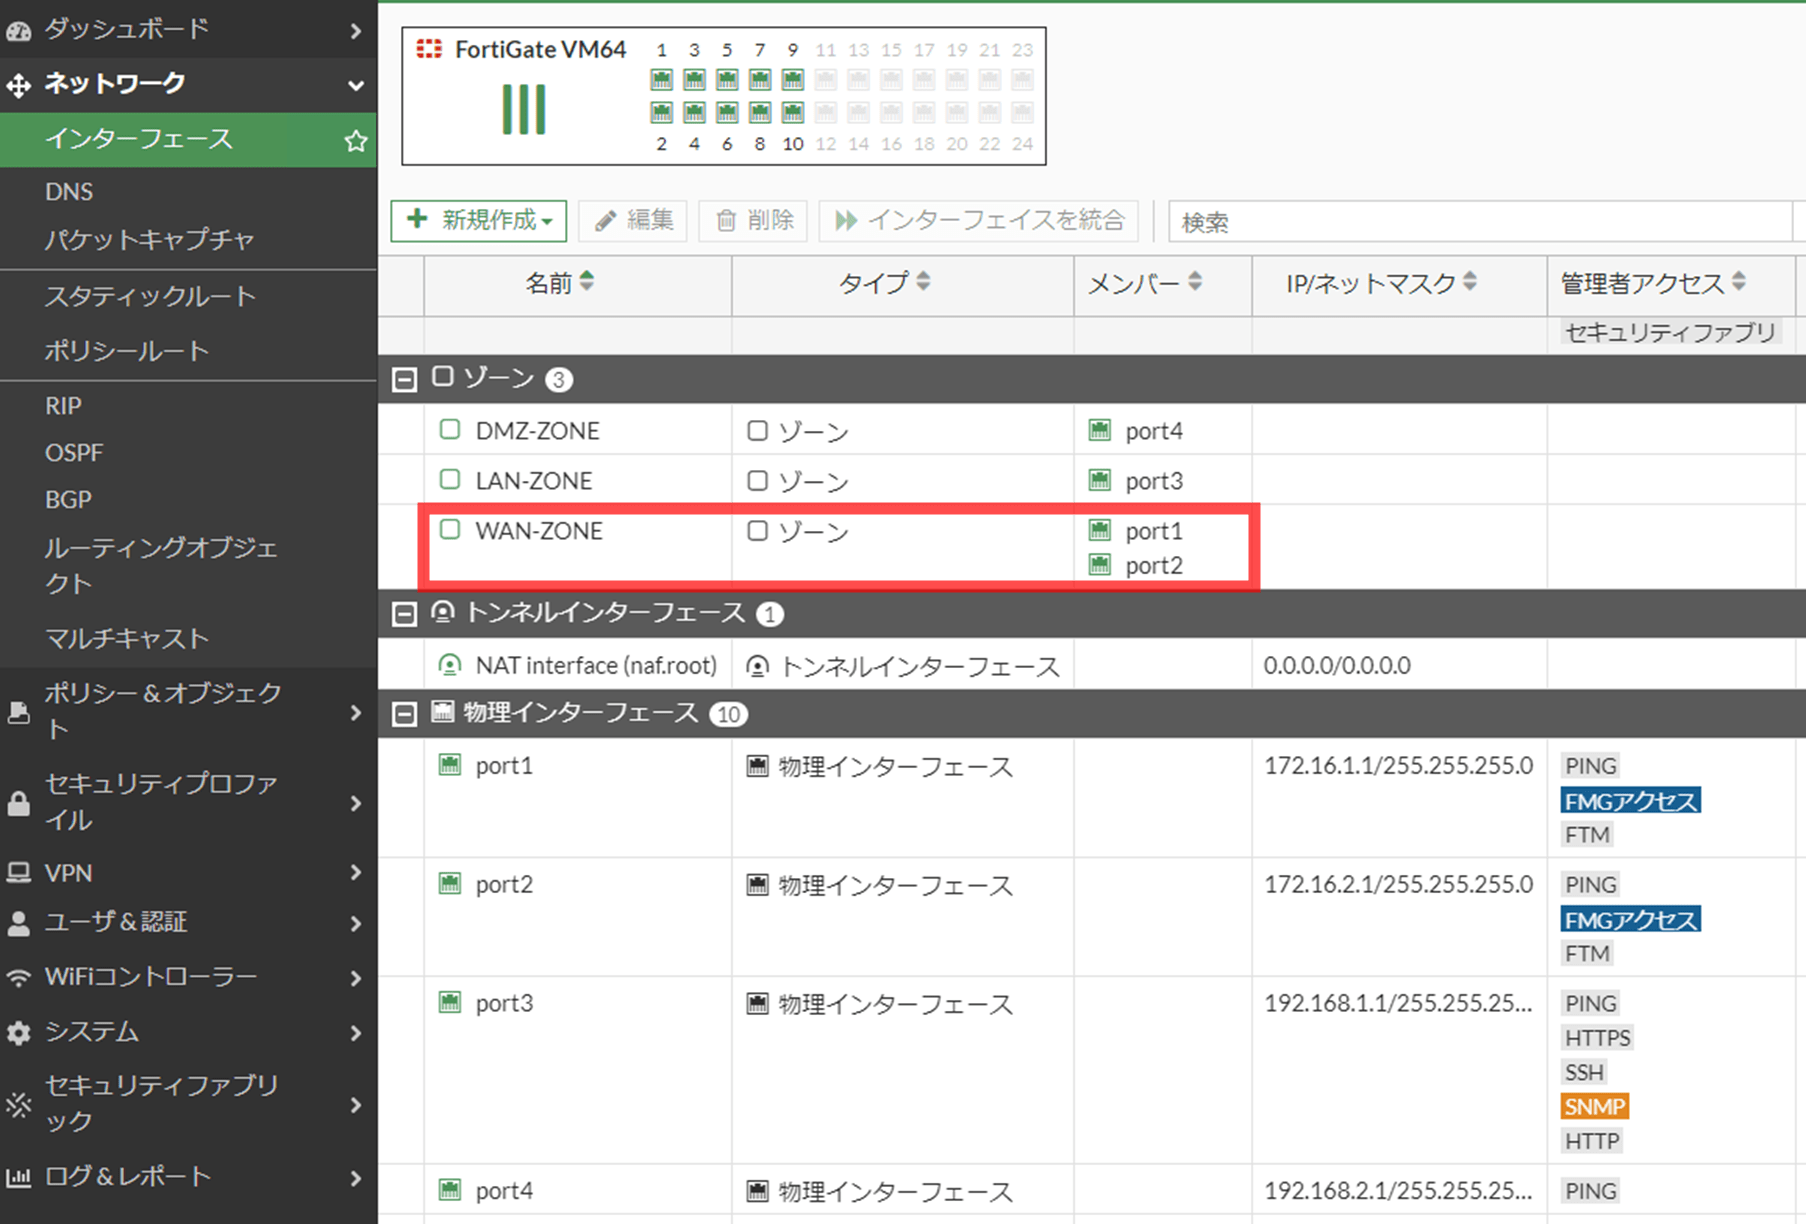The height and width of the screenshot is (1224, 1806).
Task: Click the 検索 search field
Action: [1480, 222]
